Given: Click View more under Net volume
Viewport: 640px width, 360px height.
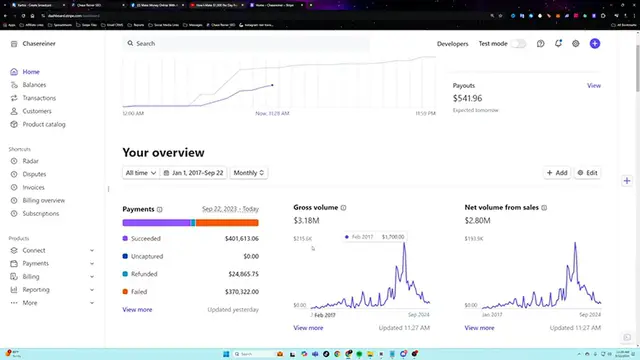Looking at the screenshot, I should point(479,328).
